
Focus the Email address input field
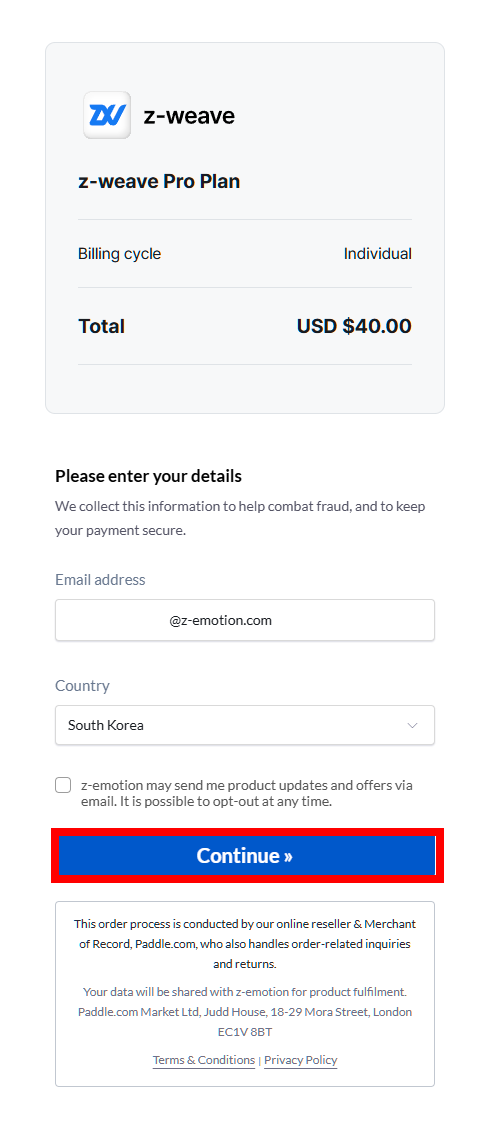click(x=244, y=620)
